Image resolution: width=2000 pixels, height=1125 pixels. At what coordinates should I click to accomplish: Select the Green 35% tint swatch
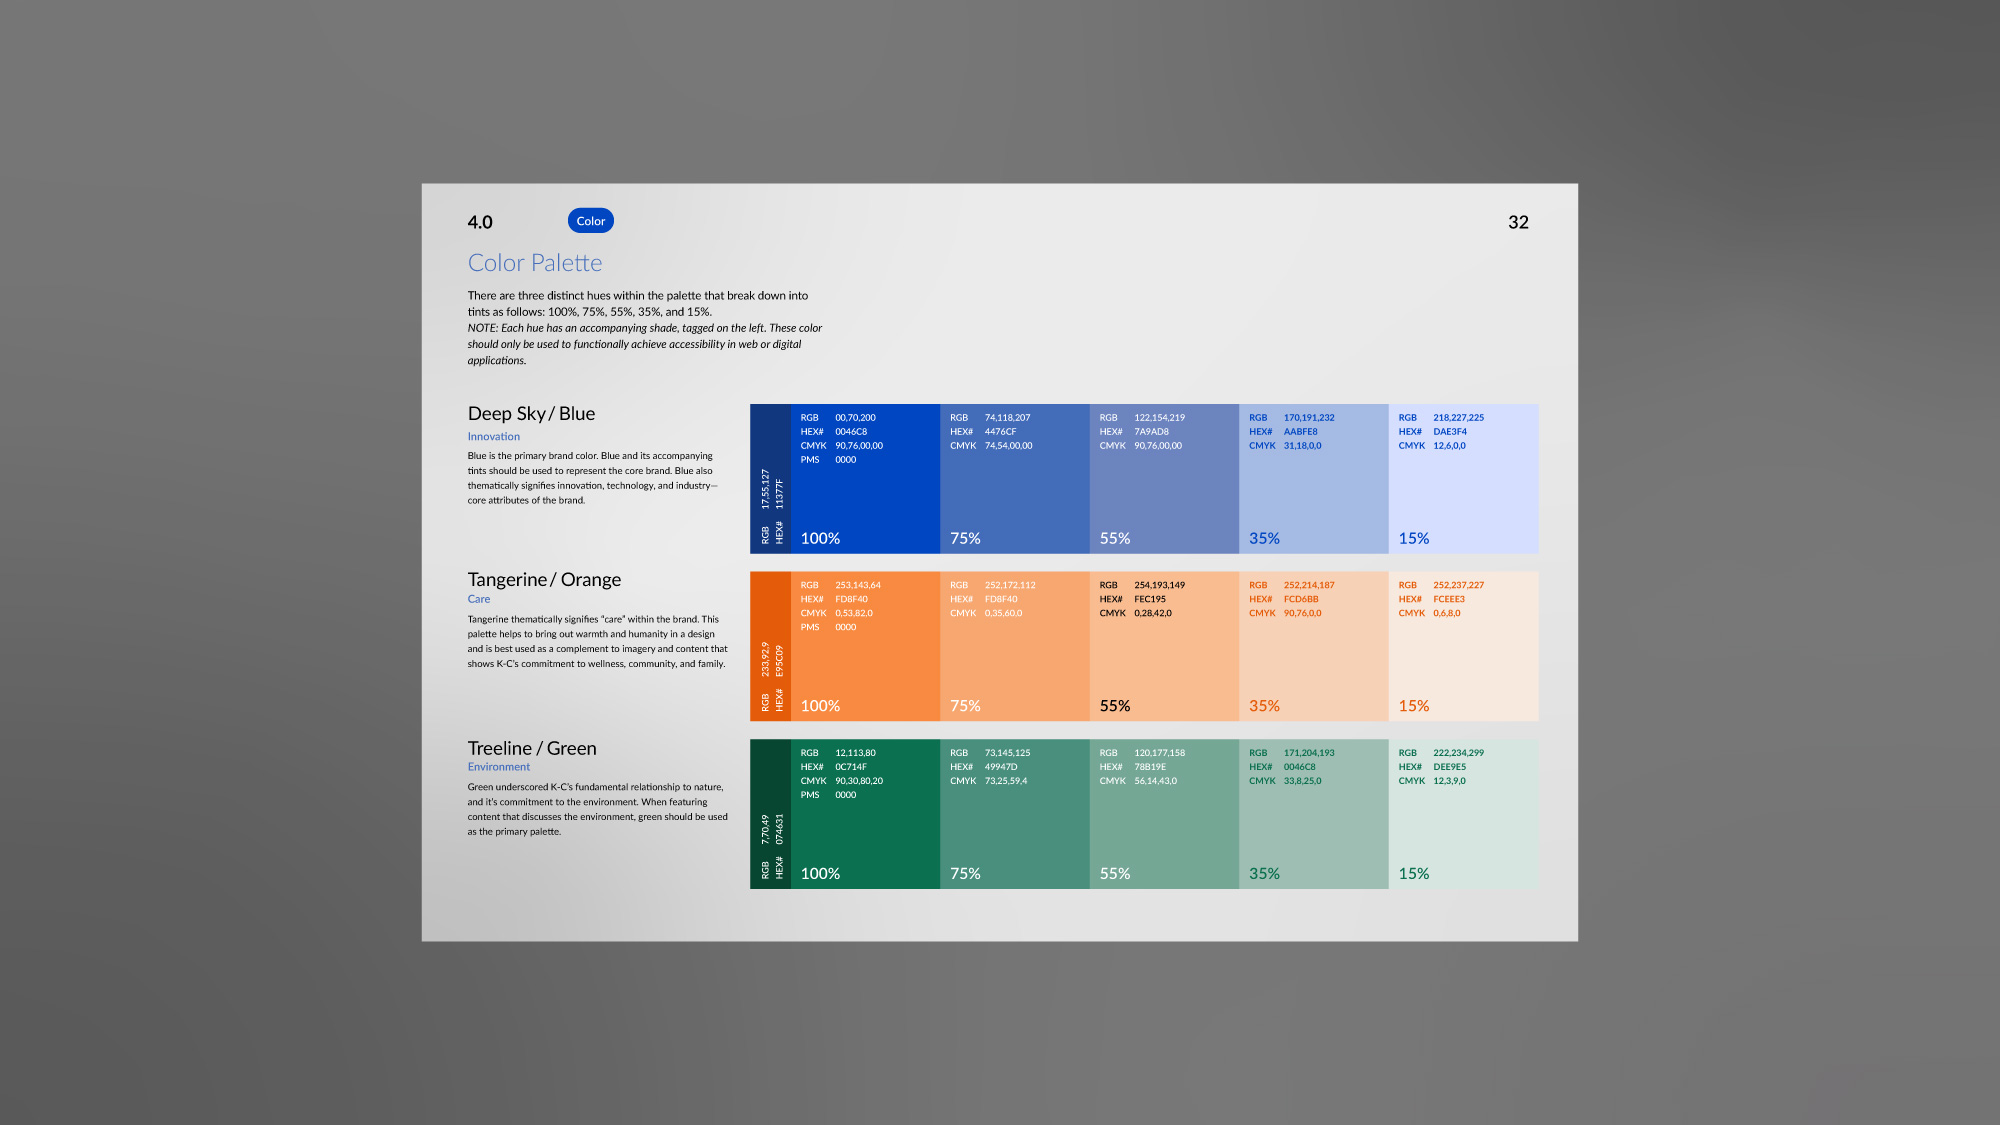tap(1313, 830)
